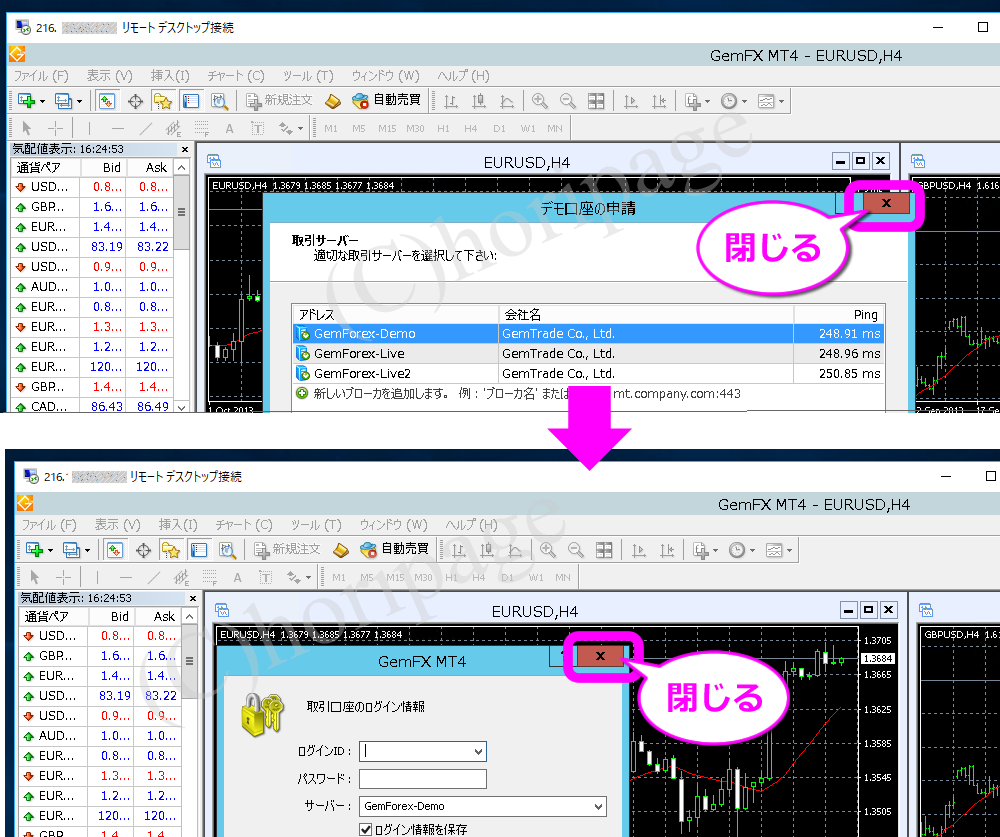This screenshot has width=1000, height=837.
Task: Click Market Watch scroll-down arrow in upper screenshot
Action: [182, 406]
